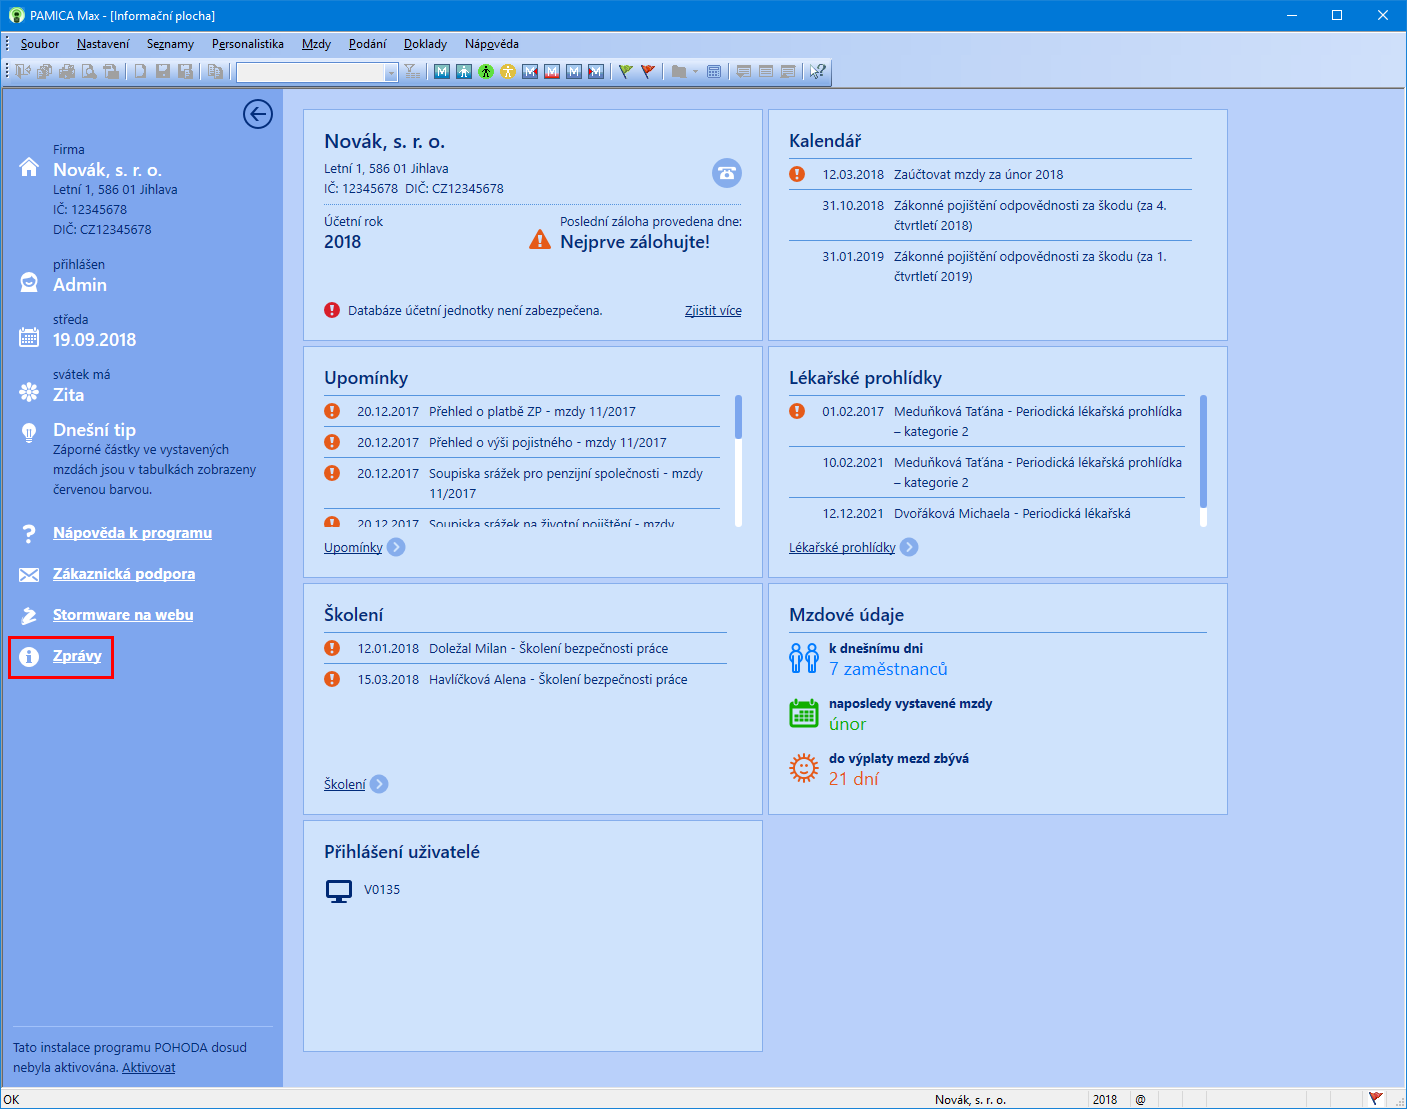Click the home icon beside Firma

pyautogui.click(x=29, y=167)
